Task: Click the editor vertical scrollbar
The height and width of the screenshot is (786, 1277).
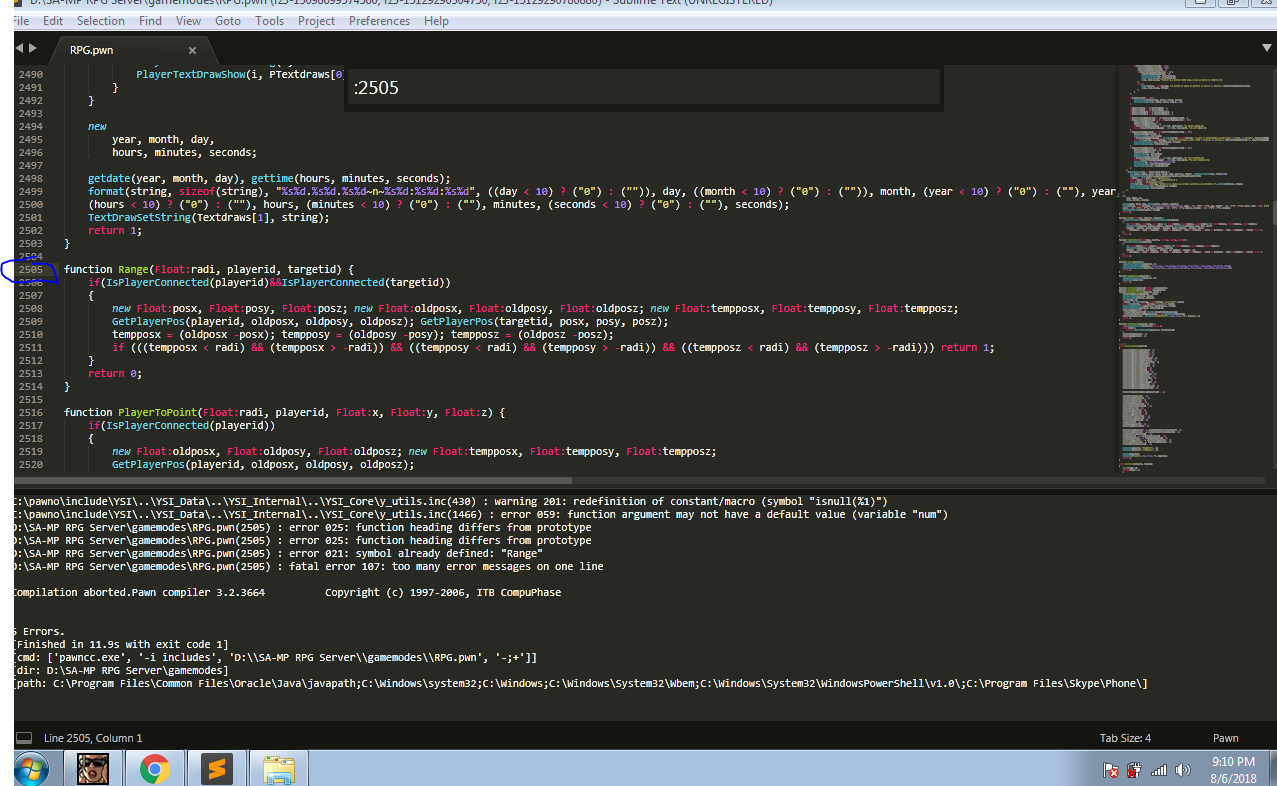Action: coord(1273,270)
